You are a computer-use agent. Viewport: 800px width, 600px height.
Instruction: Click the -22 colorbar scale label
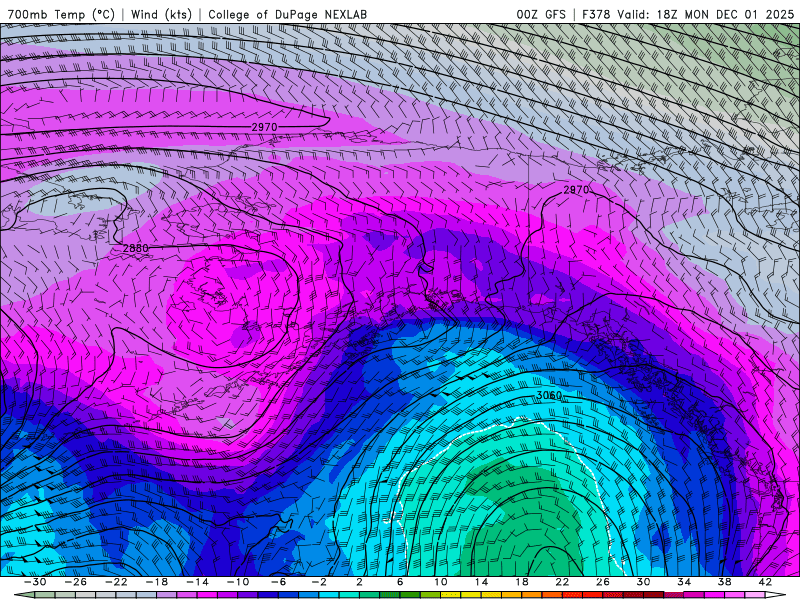[116, 582]
